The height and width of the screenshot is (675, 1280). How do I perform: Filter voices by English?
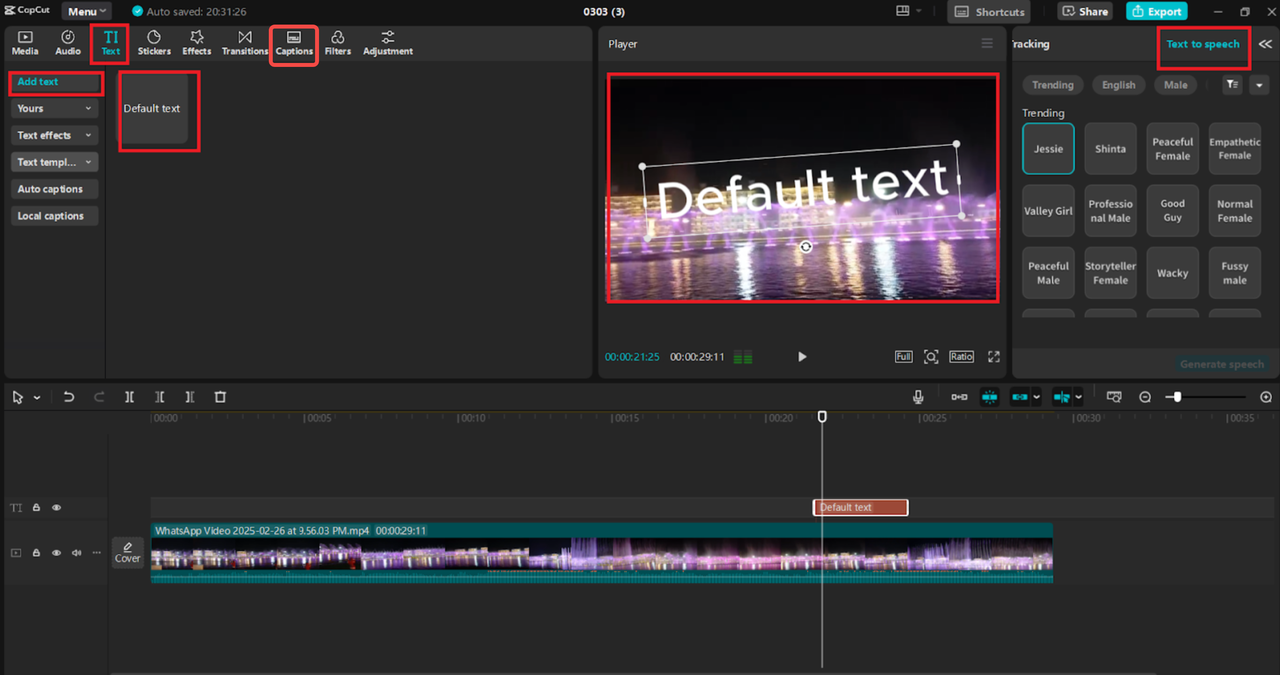[1119, 85]
